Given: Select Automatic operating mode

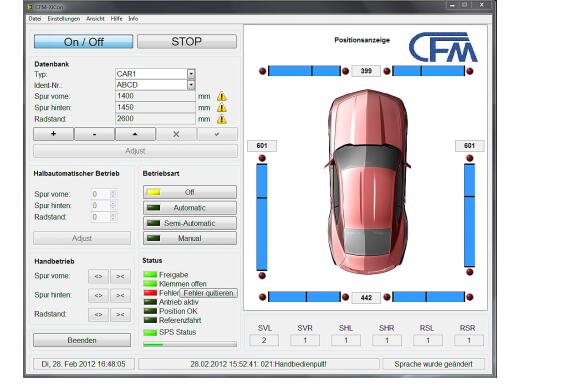Looking at the screenshot, I should click(190, 208).
